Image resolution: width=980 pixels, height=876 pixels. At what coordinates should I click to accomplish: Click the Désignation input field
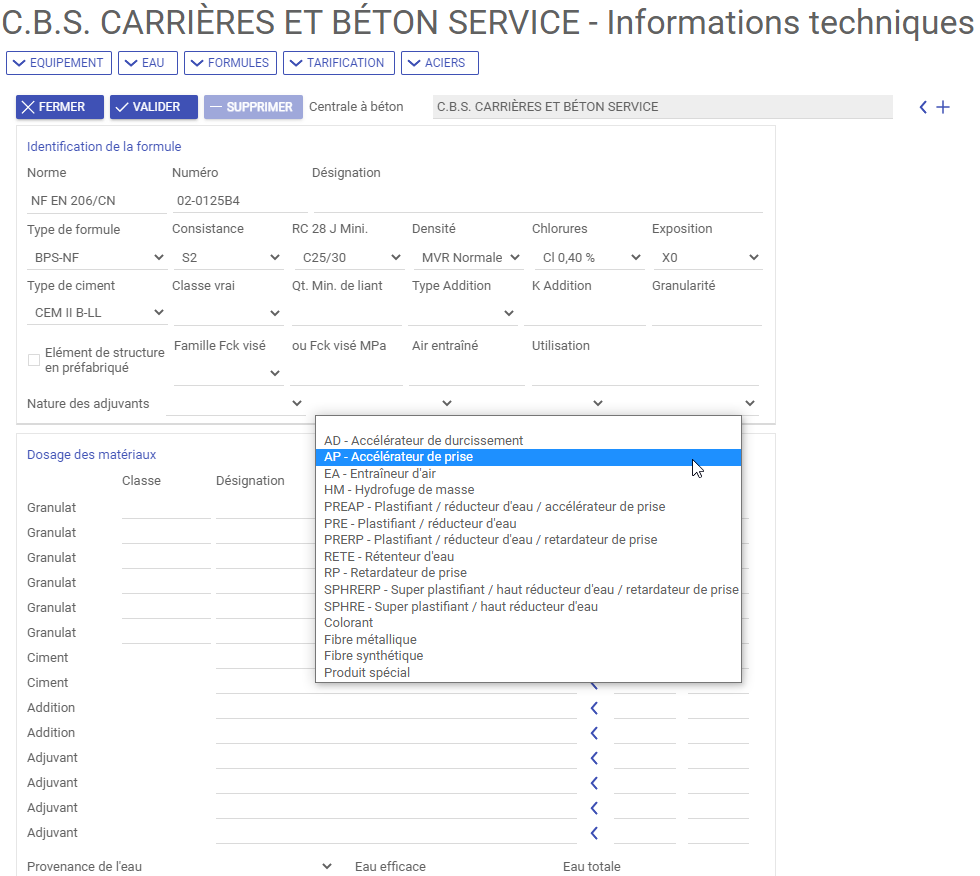538,201
